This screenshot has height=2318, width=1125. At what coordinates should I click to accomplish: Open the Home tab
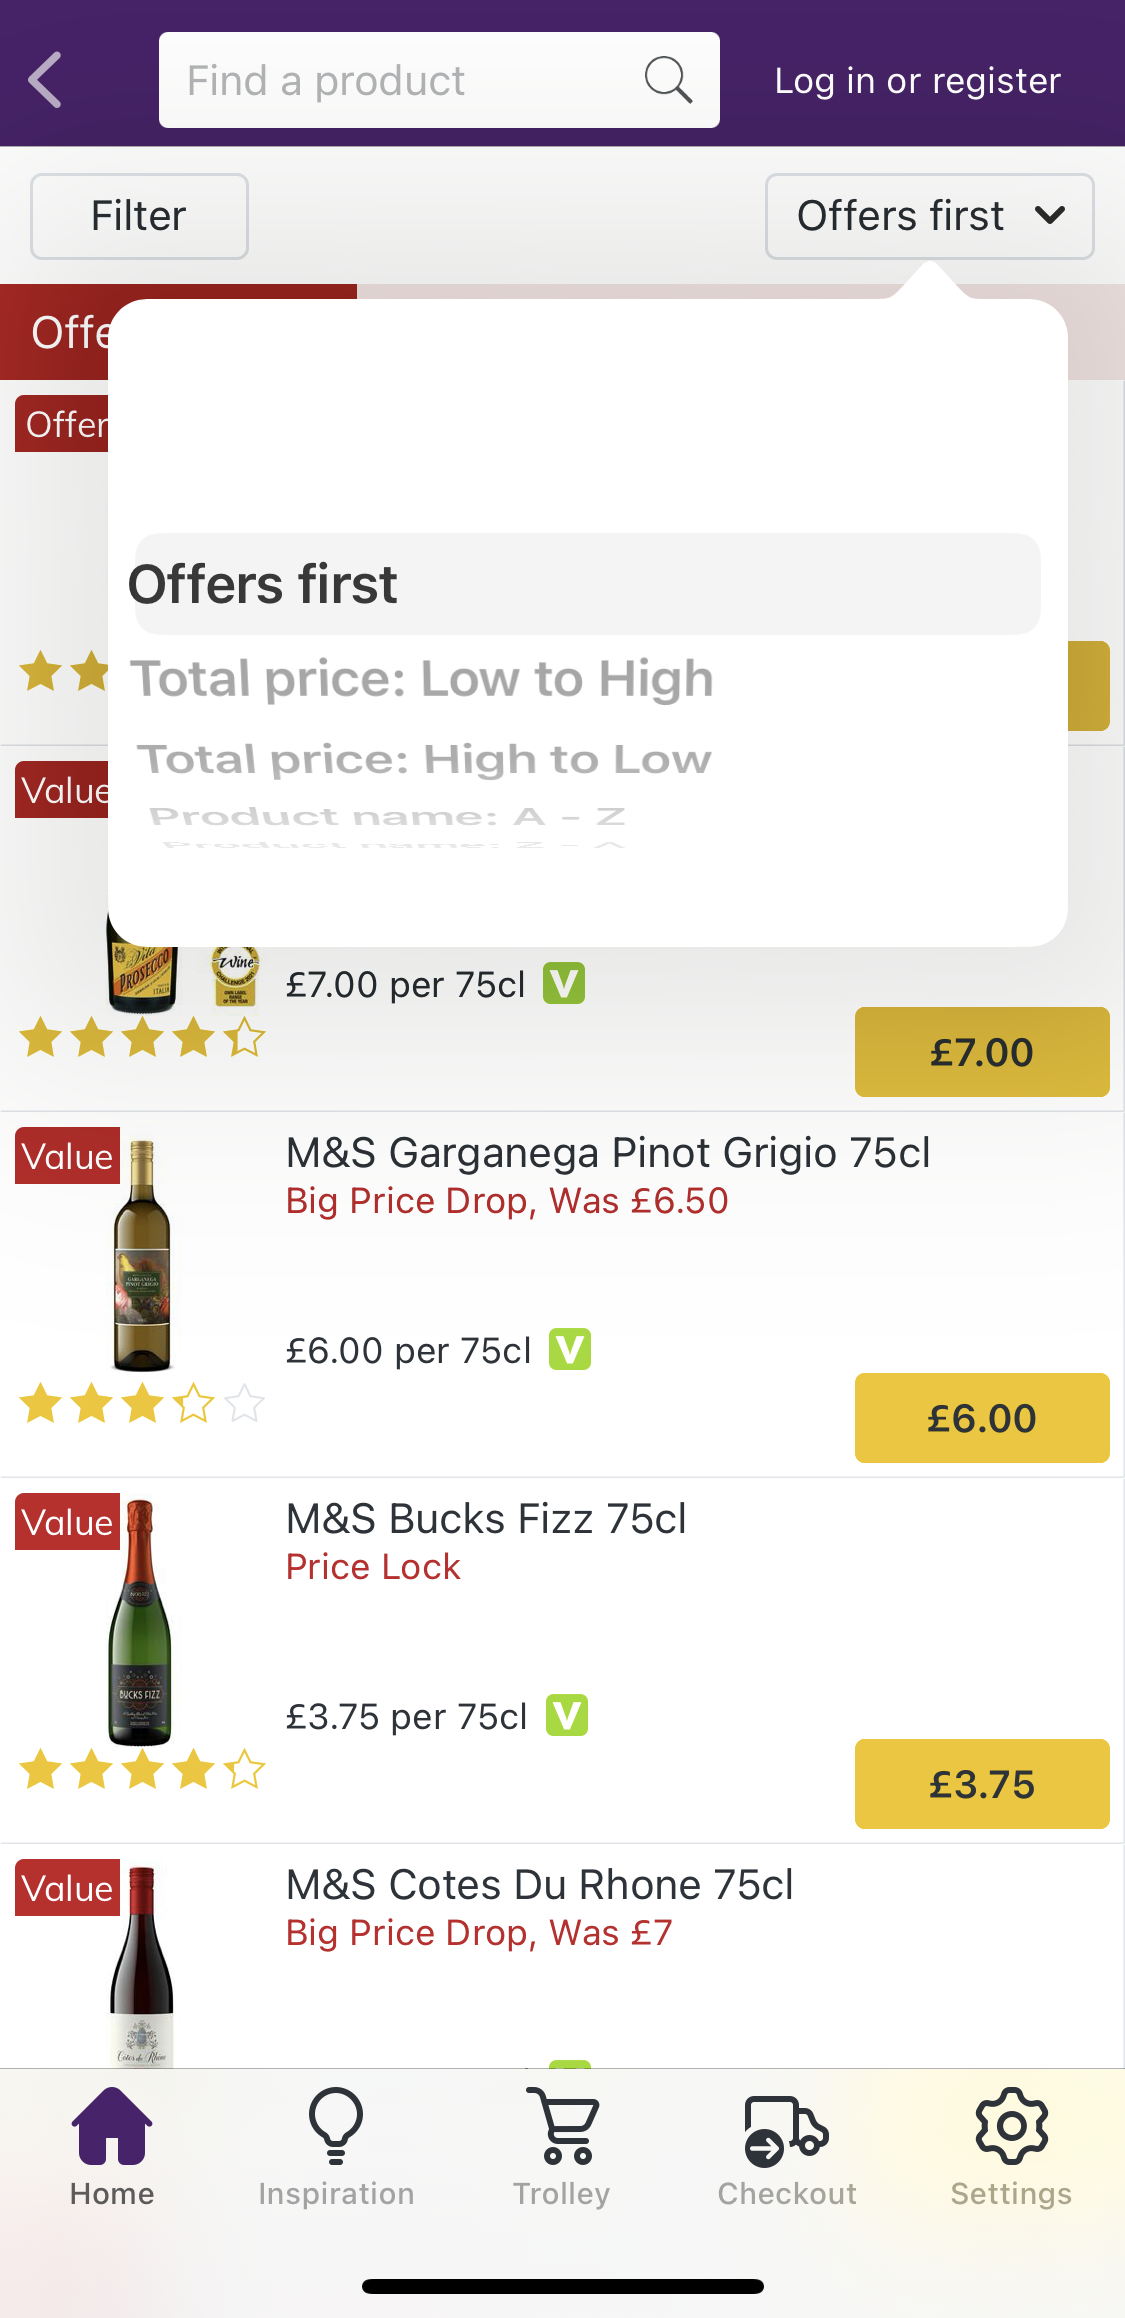(x=112, y=2146)
